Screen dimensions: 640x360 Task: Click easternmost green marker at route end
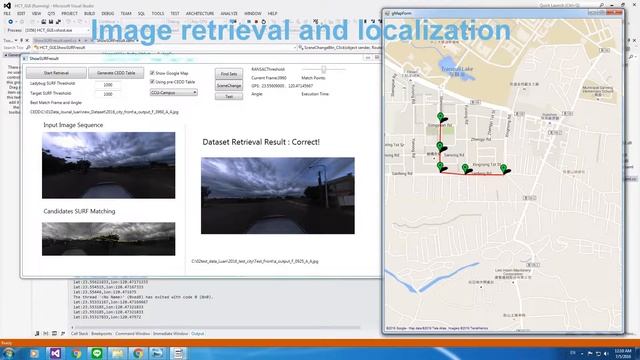tap(504, 169)
